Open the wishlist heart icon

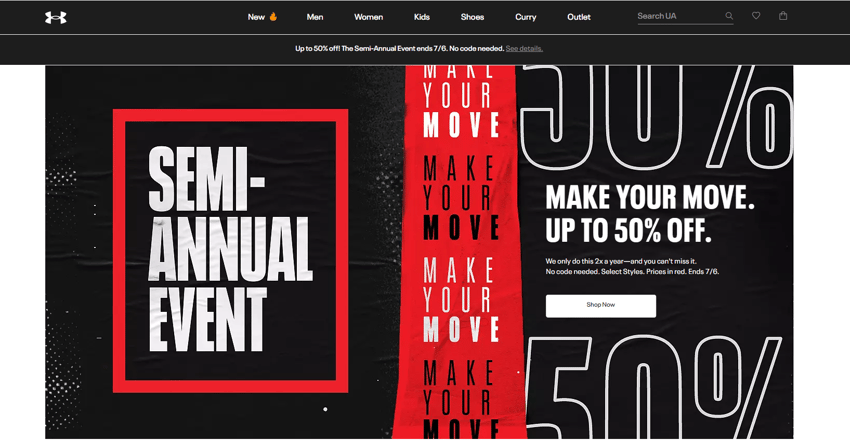pyautogui.click(x=756, y=16)
